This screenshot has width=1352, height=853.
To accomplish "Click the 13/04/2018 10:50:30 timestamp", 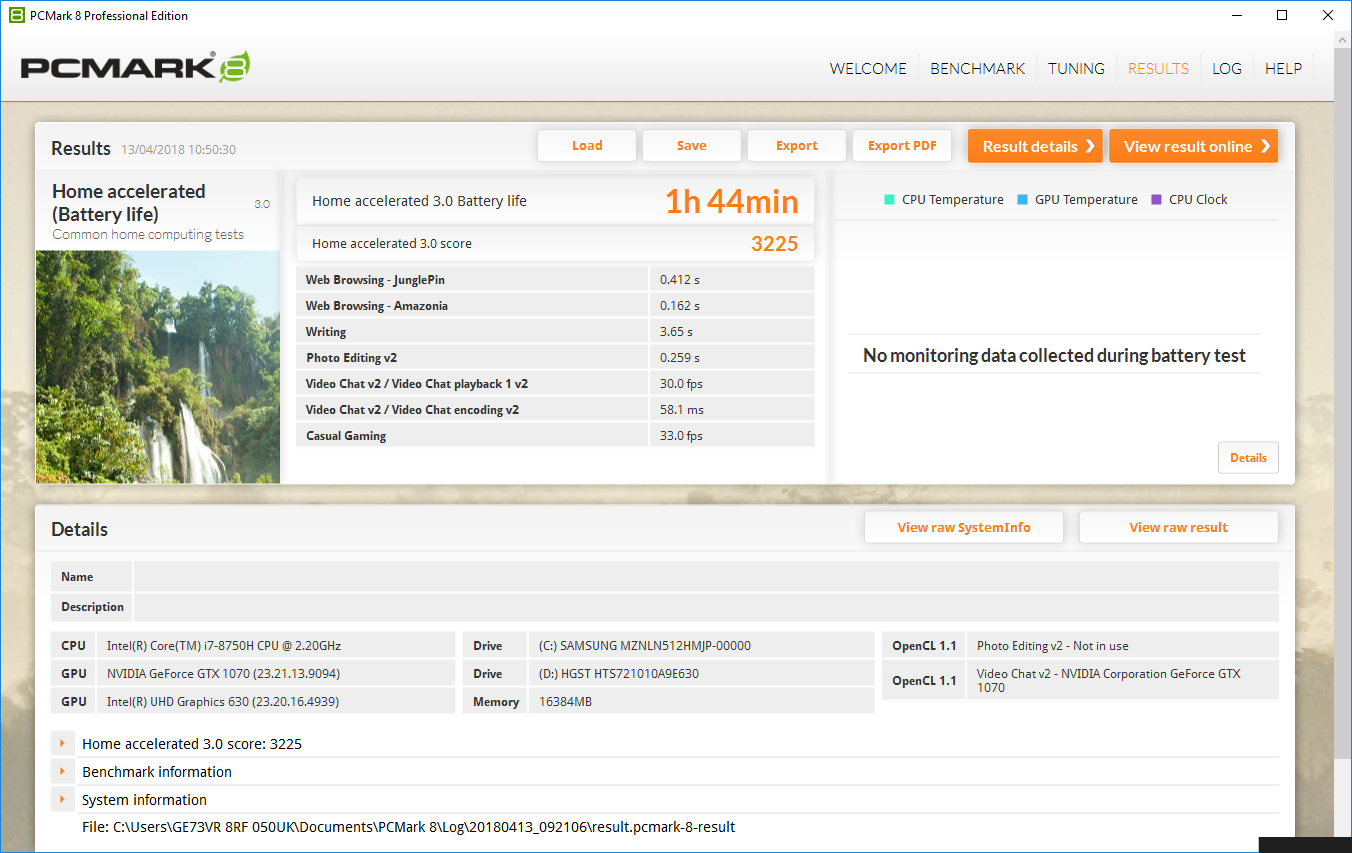I will pos(179,150).
